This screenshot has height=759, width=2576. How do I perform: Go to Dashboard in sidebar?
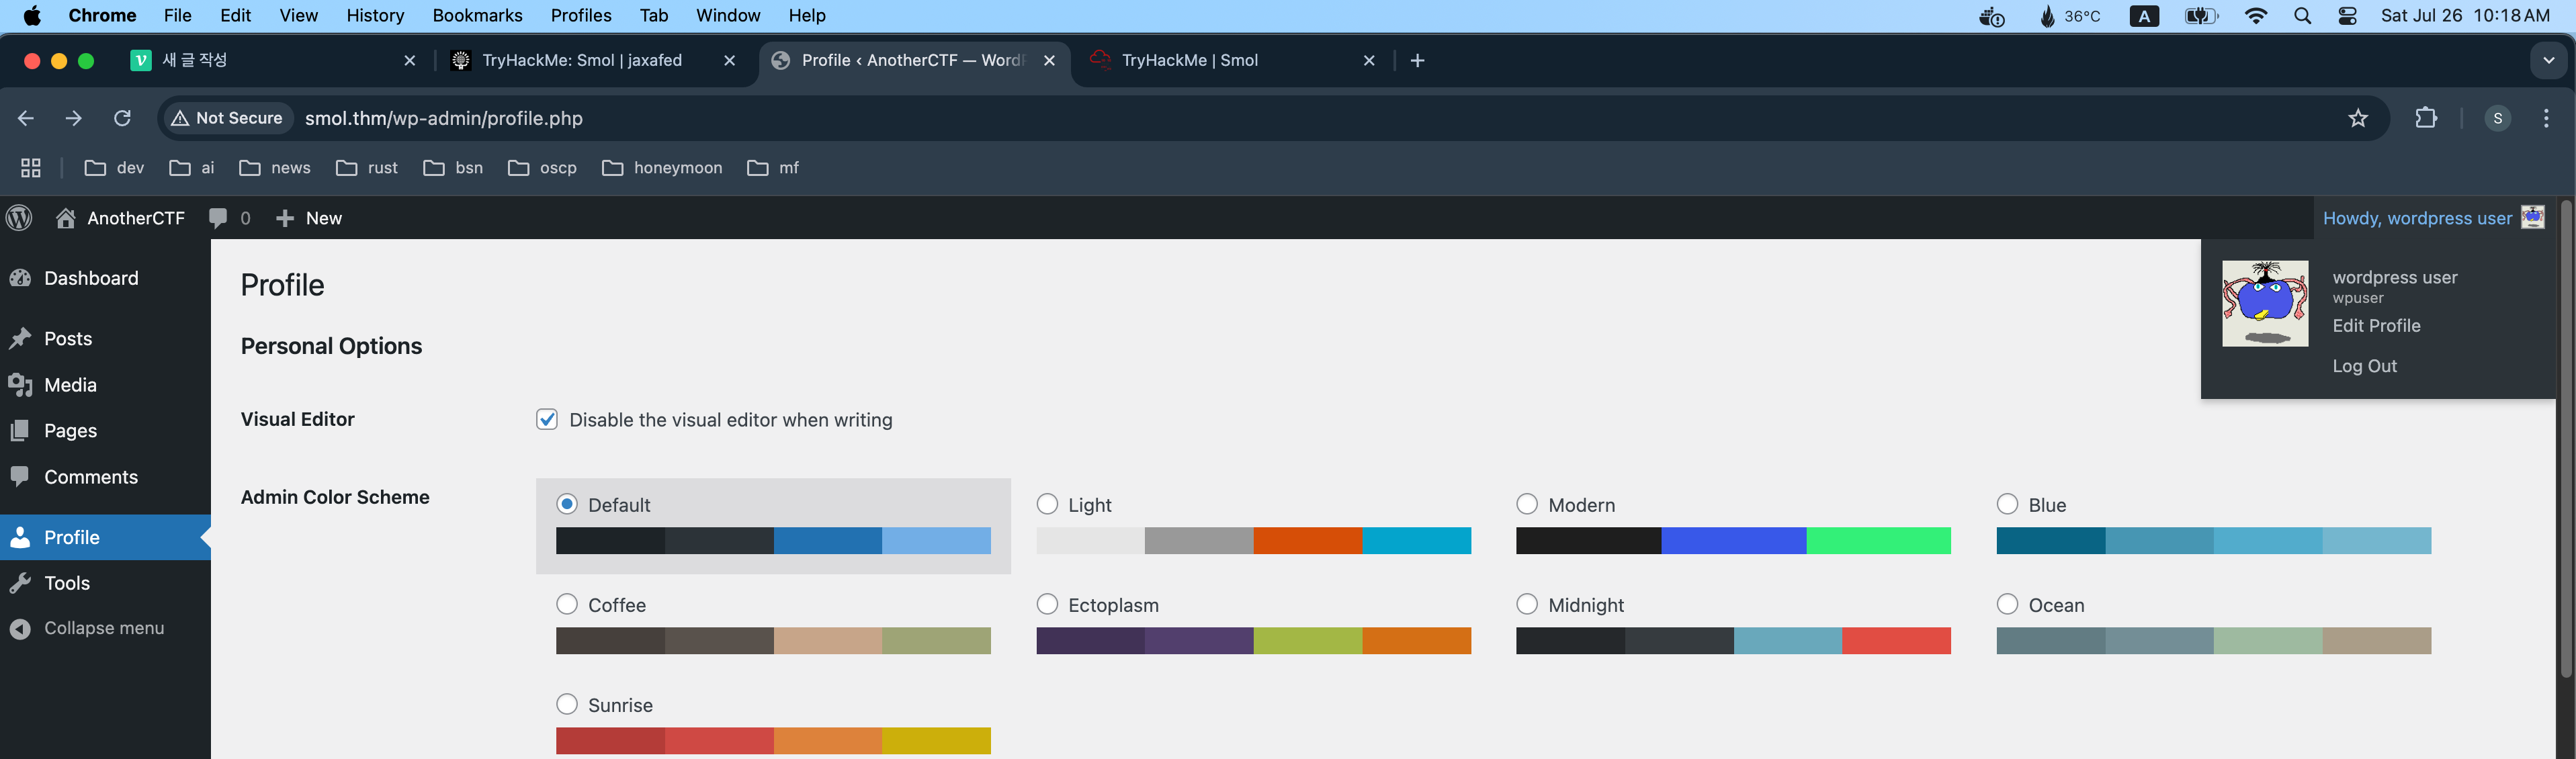point(90,278)
